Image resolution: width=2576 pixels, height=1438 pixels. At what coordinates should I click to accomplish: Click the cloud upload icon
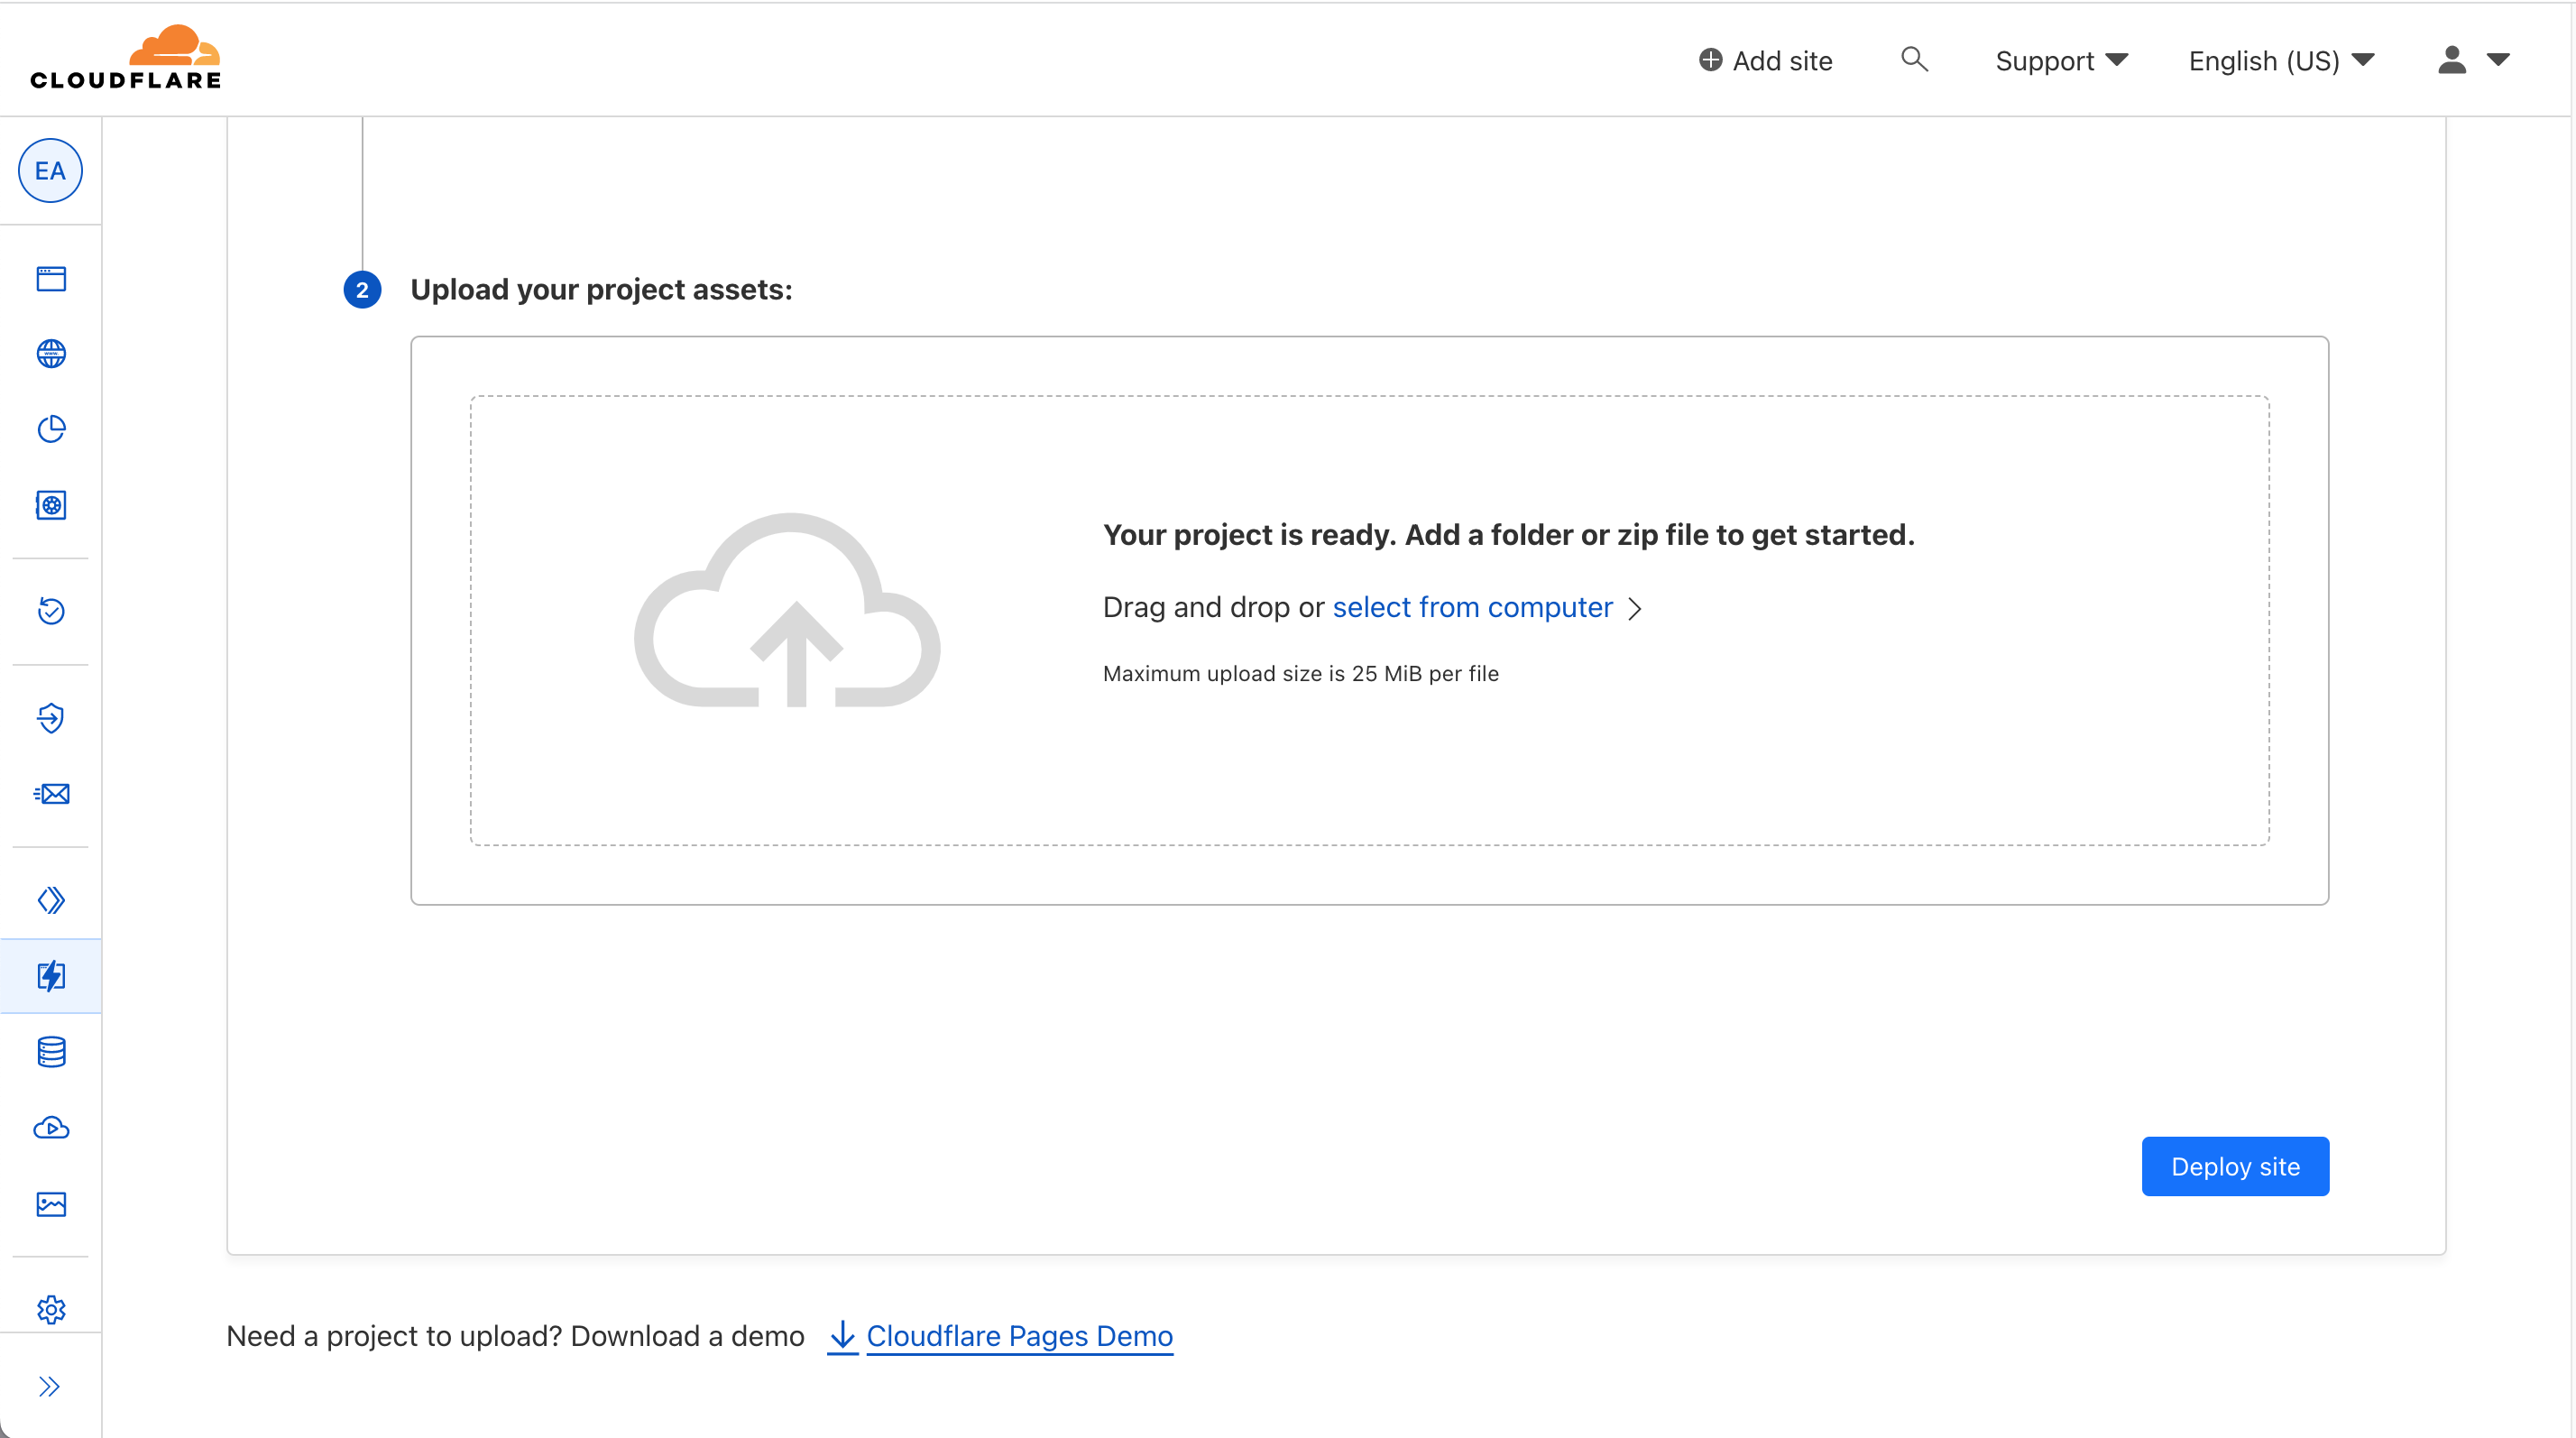tap(788, 610)
